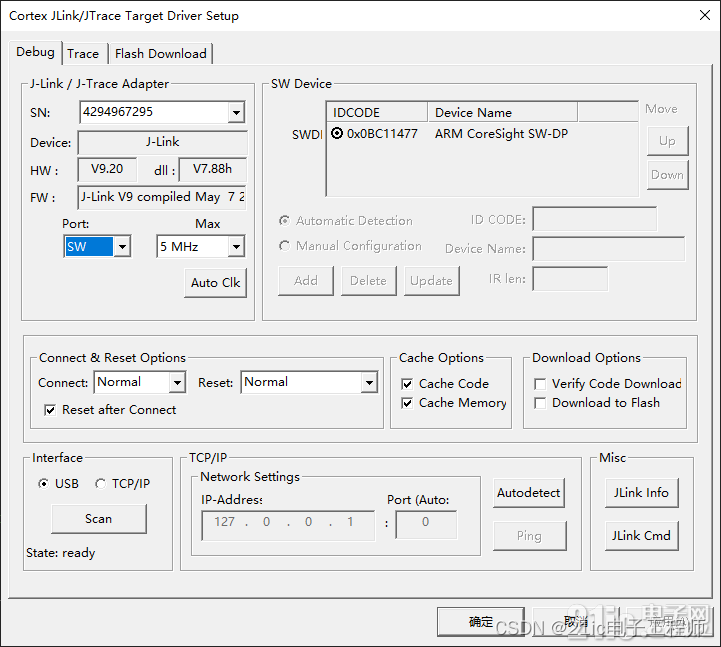The image size is (721, 647).
Task: Click the ARM CoreSight SW-DP device name
Action: 501,133
